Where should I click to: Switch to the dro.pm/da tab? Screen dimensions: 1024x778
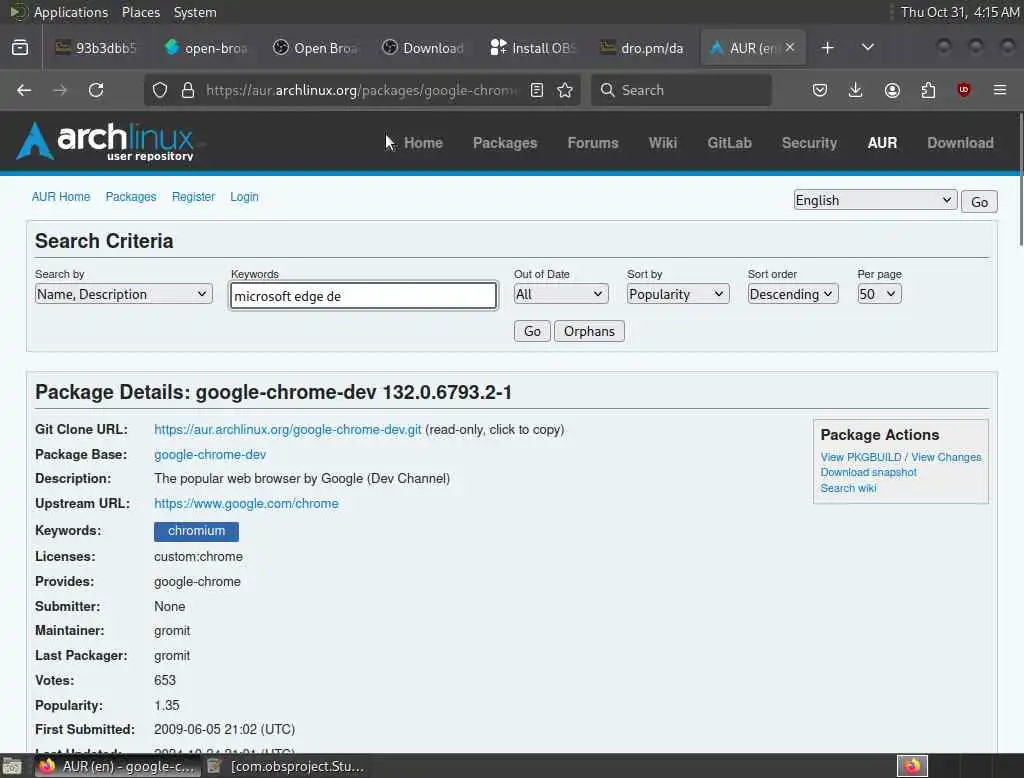pyautogui.click(x=643, y=48)
